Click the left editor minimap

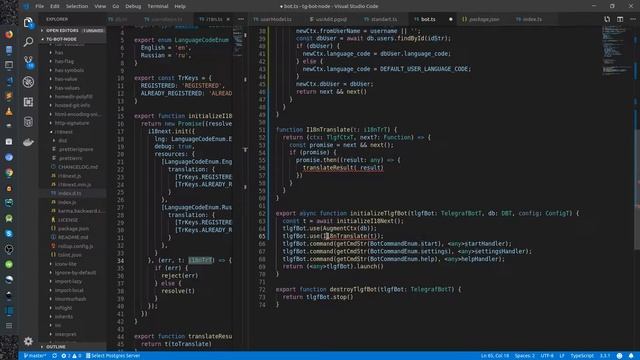(x=238, y=42)
